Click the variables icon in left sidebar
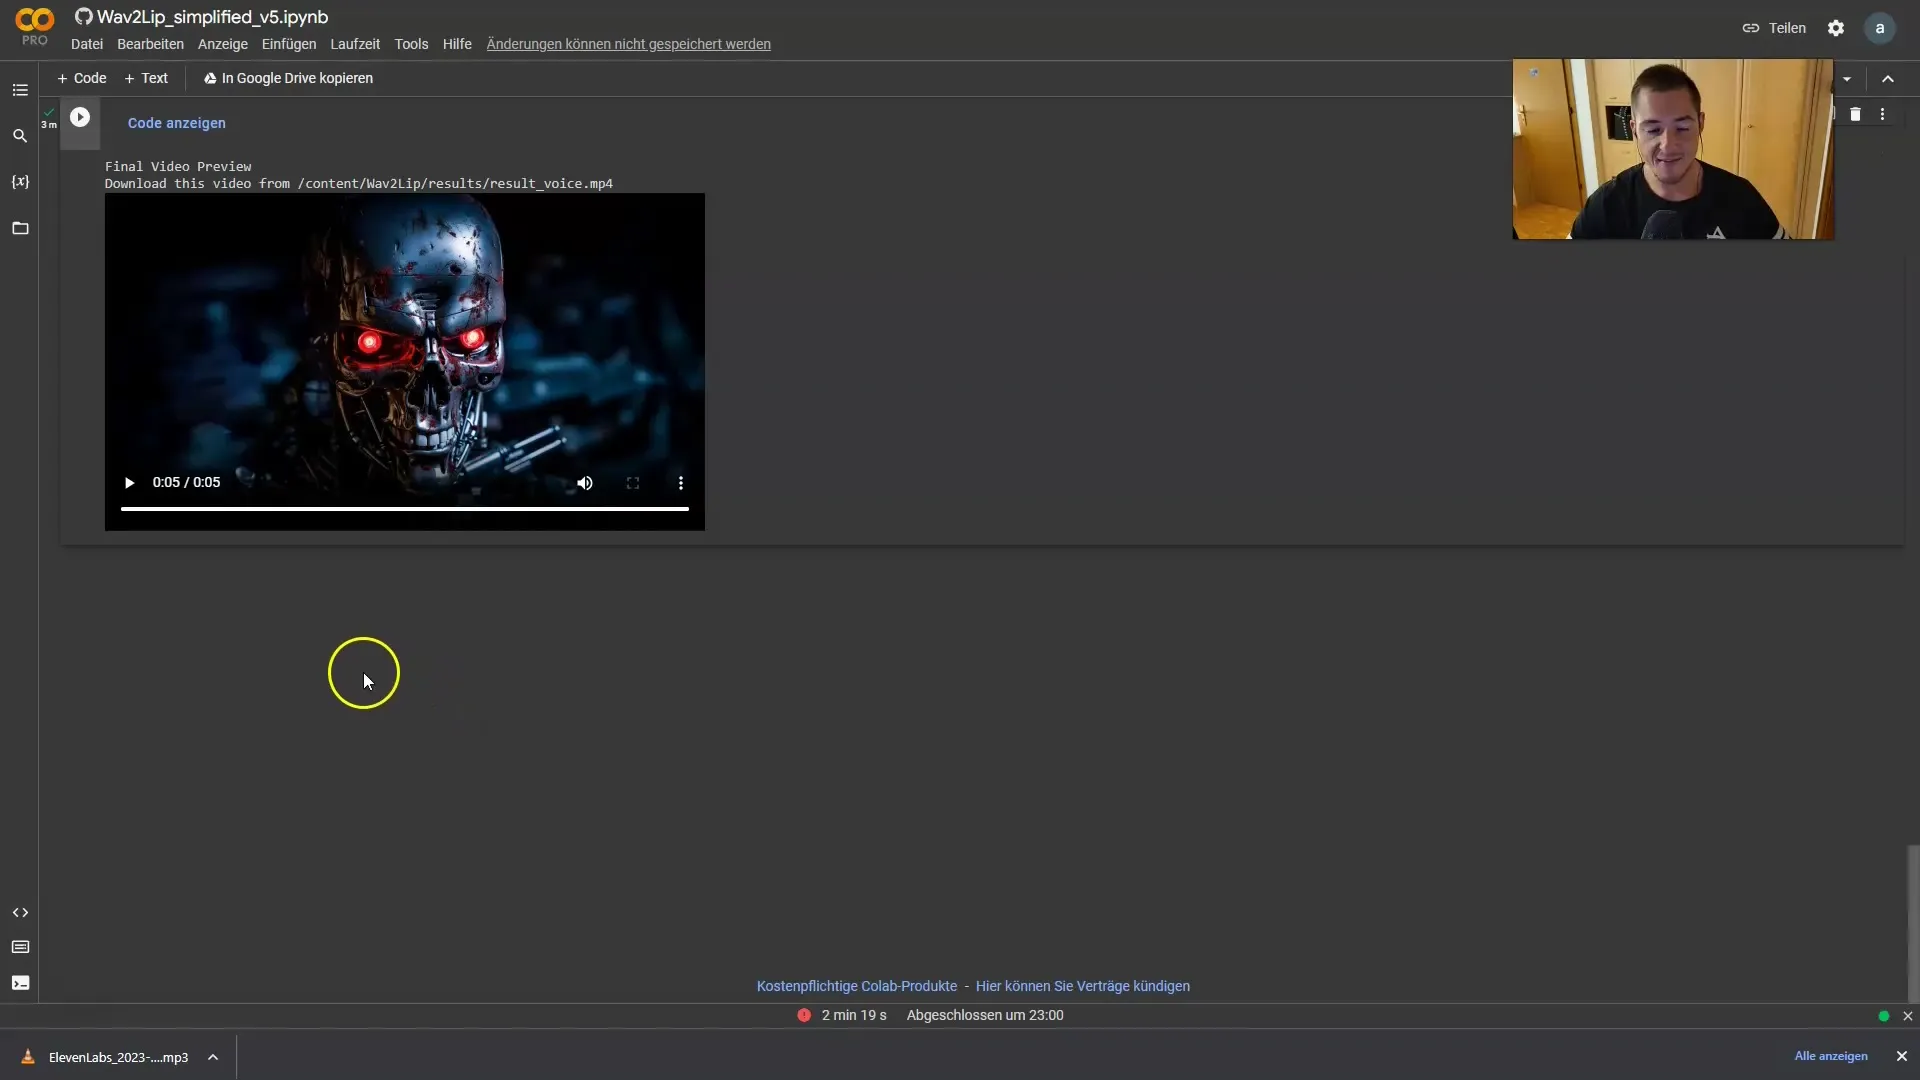Viewport: 1920px width, 1080px height. 20,181
